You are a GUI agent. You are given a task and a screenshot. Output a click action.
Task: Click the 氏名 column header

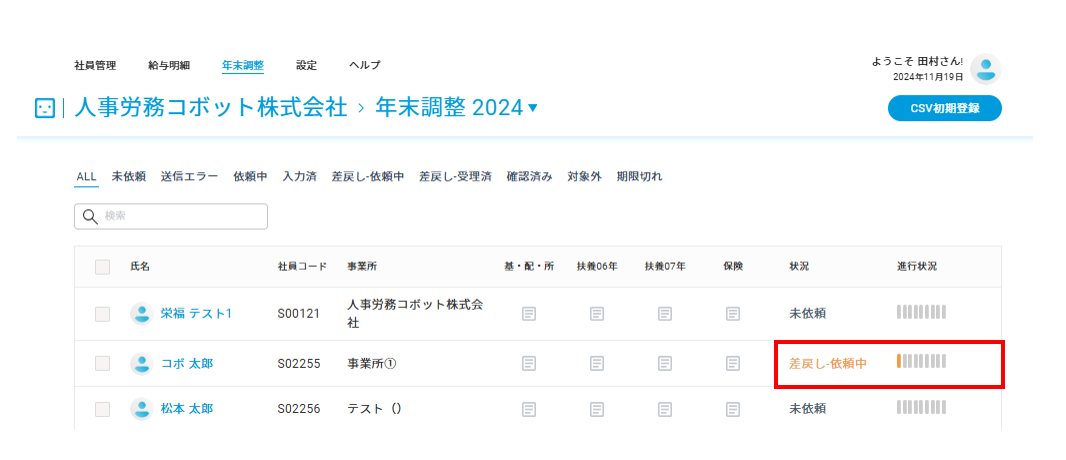tap(140, 266)
